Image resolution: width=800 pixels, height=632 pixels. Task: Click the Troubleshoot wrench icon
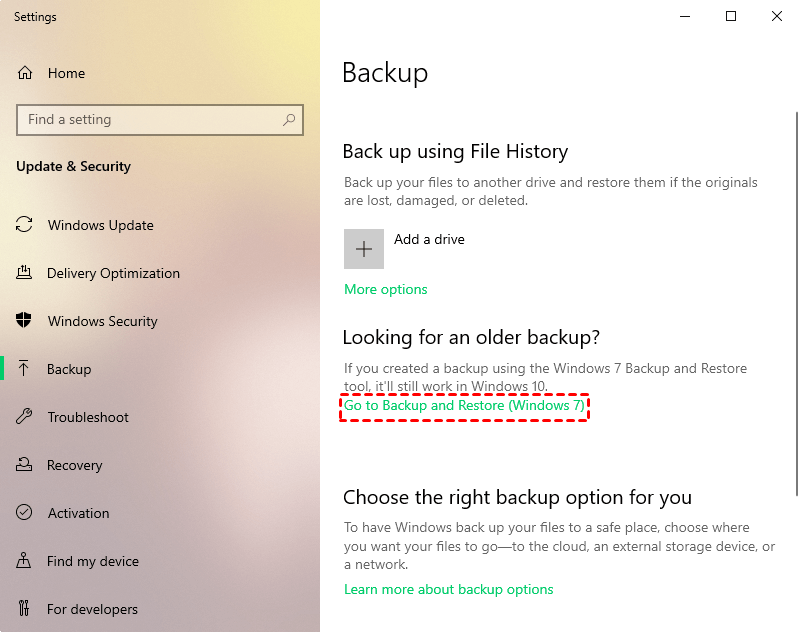(25, 417)
